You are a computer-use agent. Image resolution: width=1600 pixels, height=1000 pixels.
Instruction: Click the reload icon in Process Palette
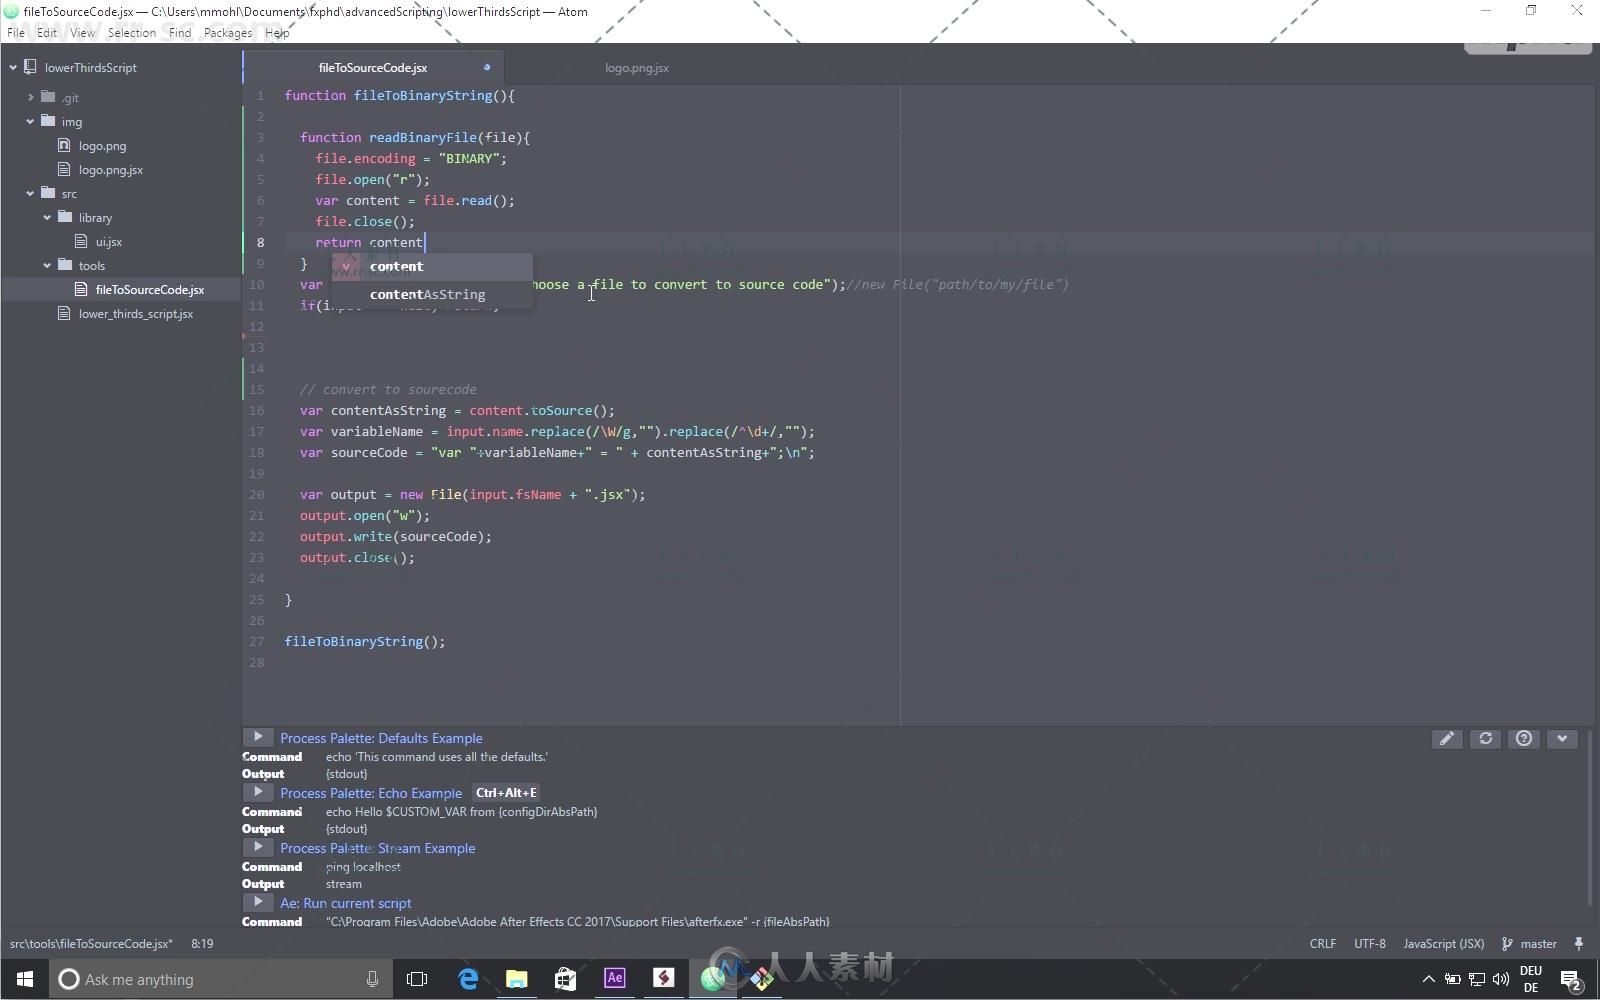pos(1486,739)
